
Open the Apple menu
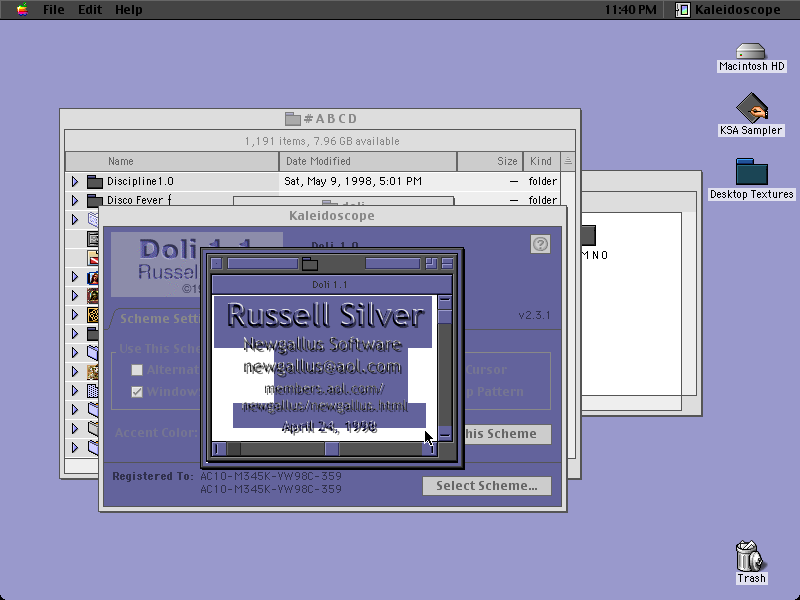click(22, 9)
